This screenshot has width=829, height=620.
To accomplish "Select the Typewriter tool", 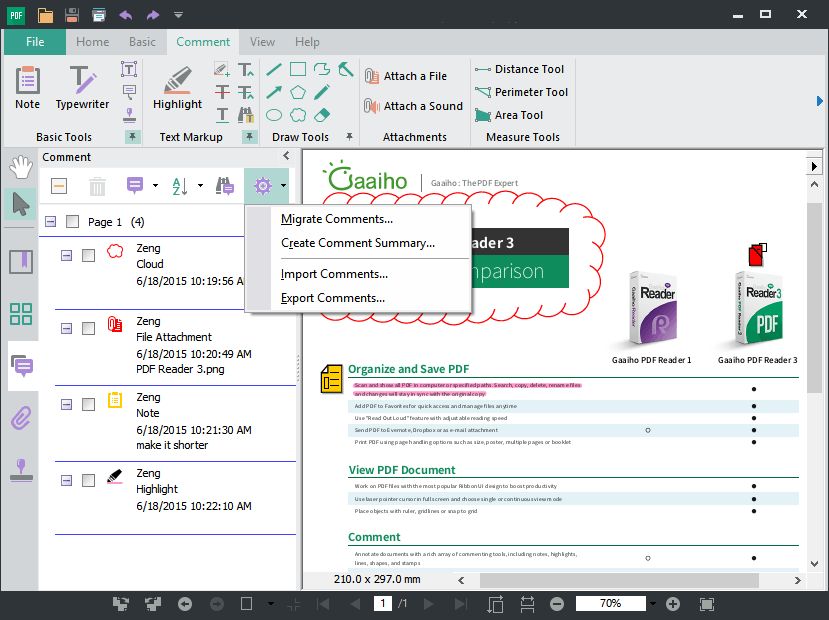I will pos(82,88).
